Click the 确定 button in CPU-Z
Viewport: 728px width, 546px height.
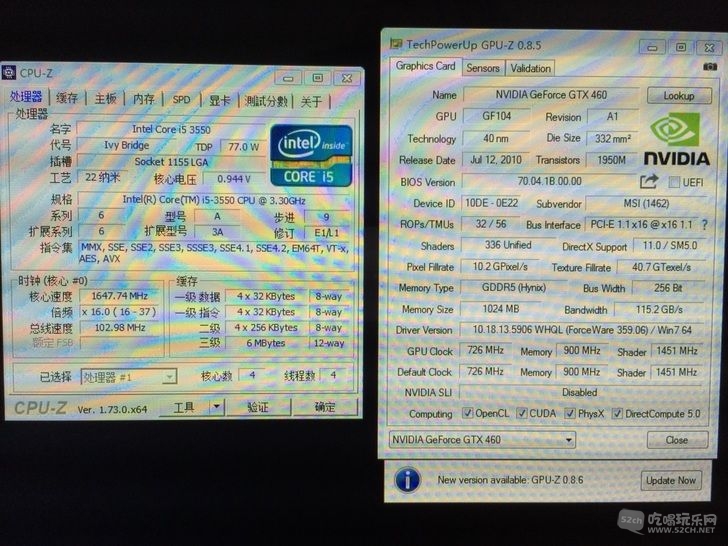325,407
